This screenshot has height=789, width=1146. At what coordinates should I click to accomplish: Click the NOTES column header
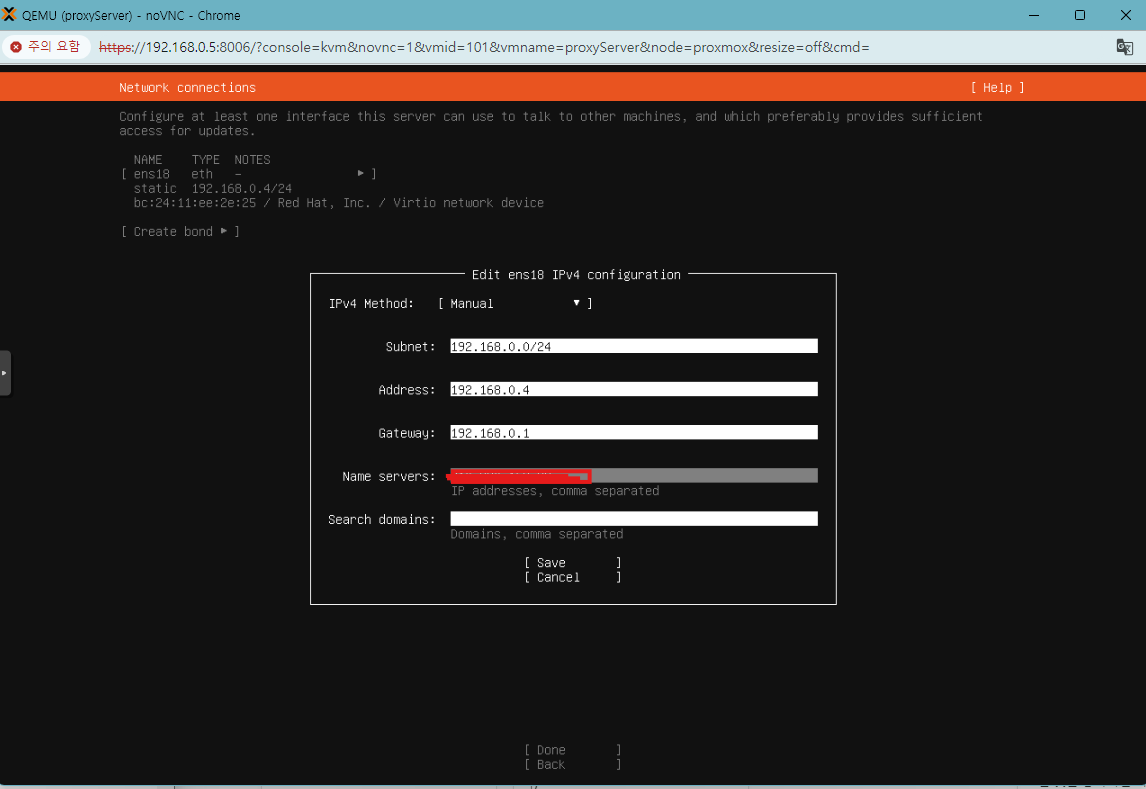252,160
